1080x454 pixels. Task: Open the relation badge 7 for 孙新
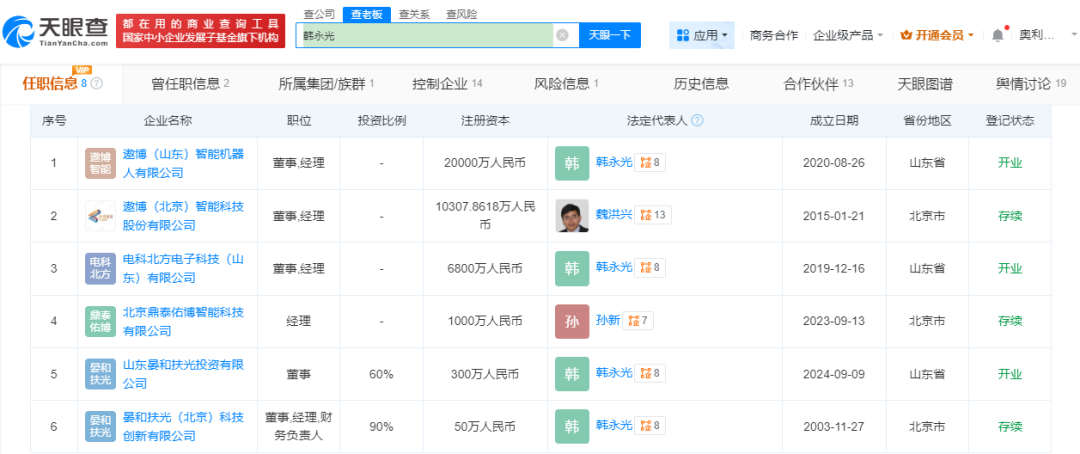tap(638, 320)
